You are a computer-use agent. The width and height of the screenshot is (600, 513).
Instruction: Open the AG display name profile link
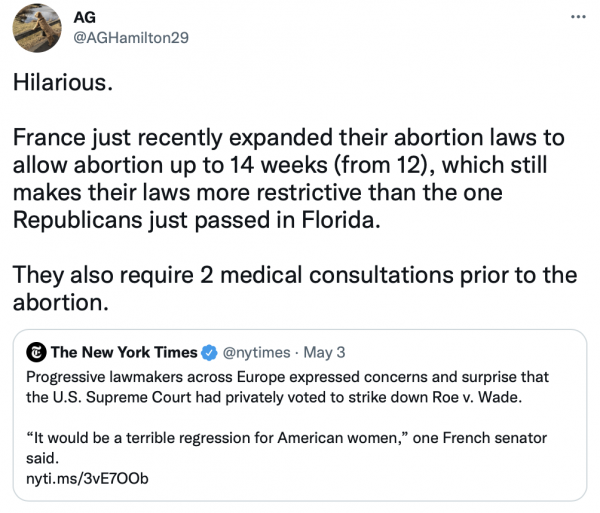(85, 17)
